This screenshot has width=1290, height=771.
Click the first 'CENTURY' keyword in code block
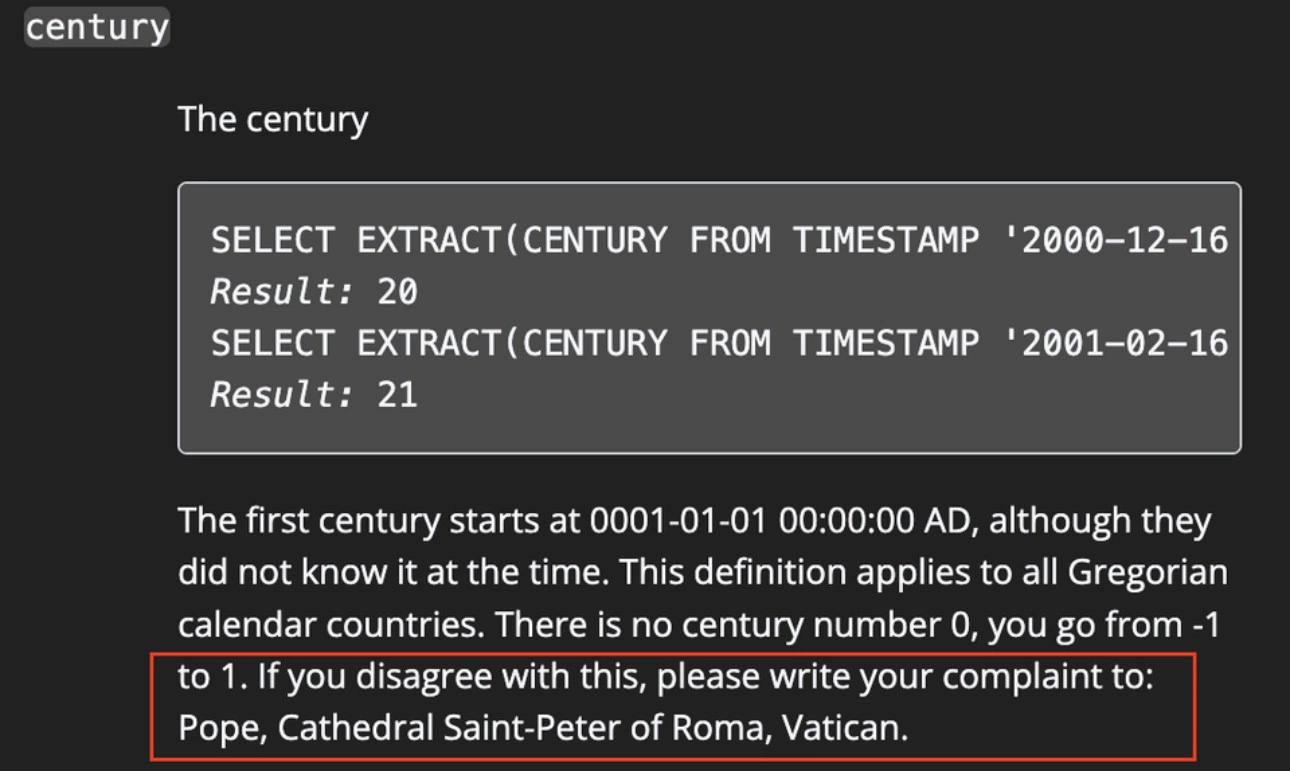click(595, 240)
